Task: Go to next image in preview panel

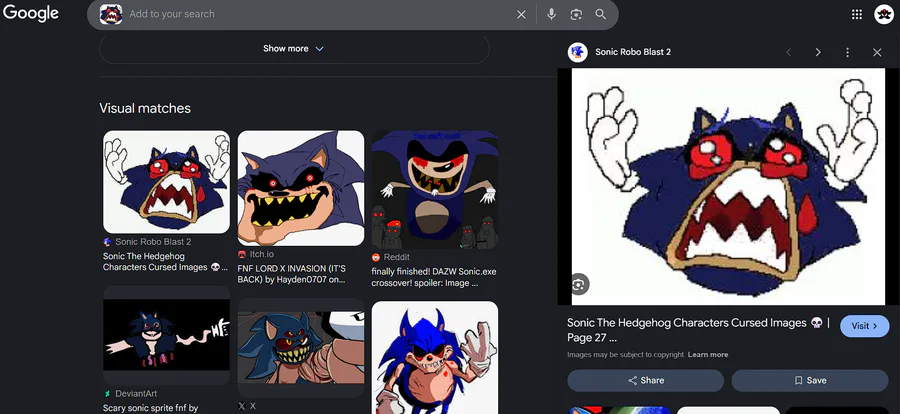Action: click(818, 52)
